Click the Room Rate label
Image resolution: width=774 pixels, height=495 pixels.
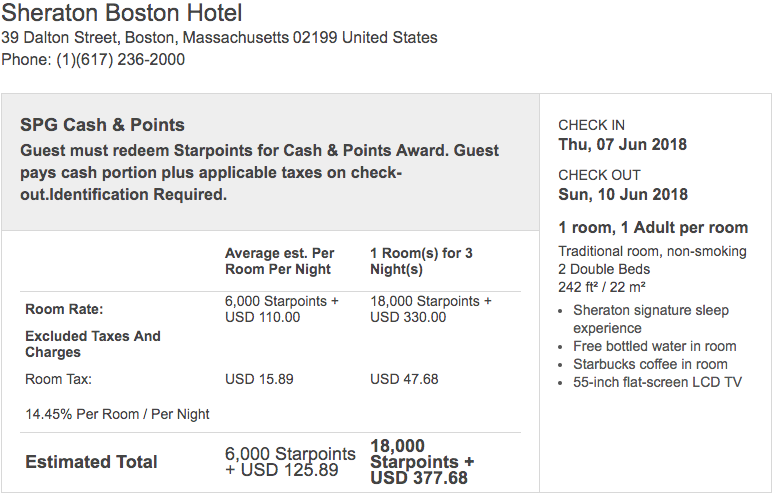[x=64, y=309]
